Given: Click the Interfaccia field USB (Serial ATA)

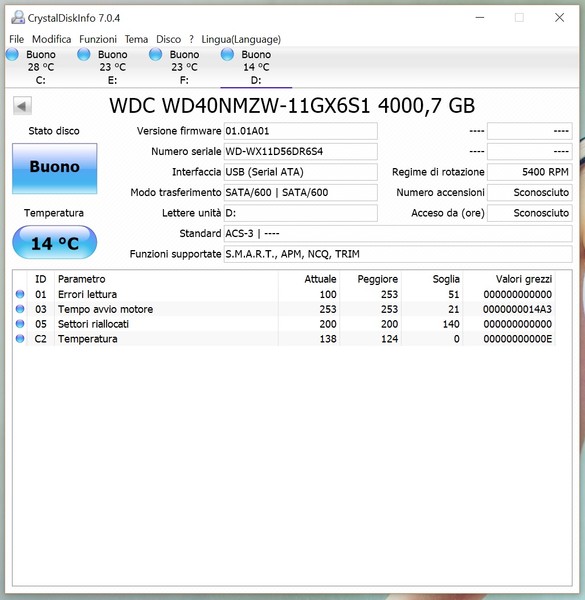Looking at the screenshot, I should 300,172.
